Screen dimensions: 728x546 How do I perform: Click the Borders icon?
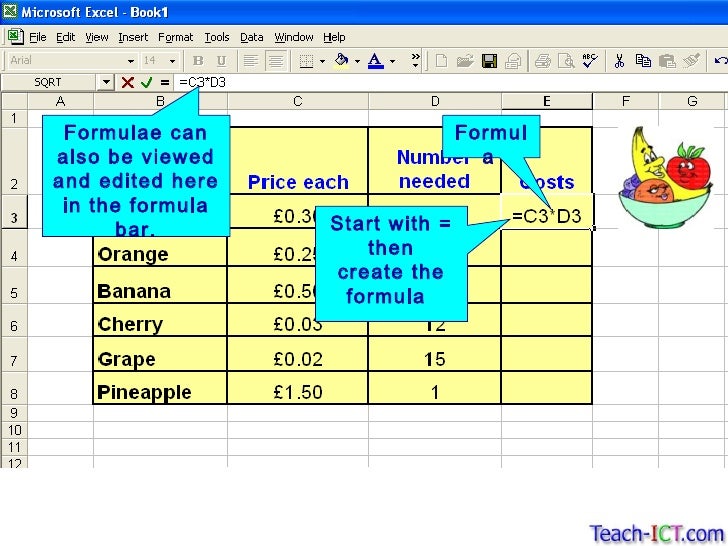click(306, 61)
